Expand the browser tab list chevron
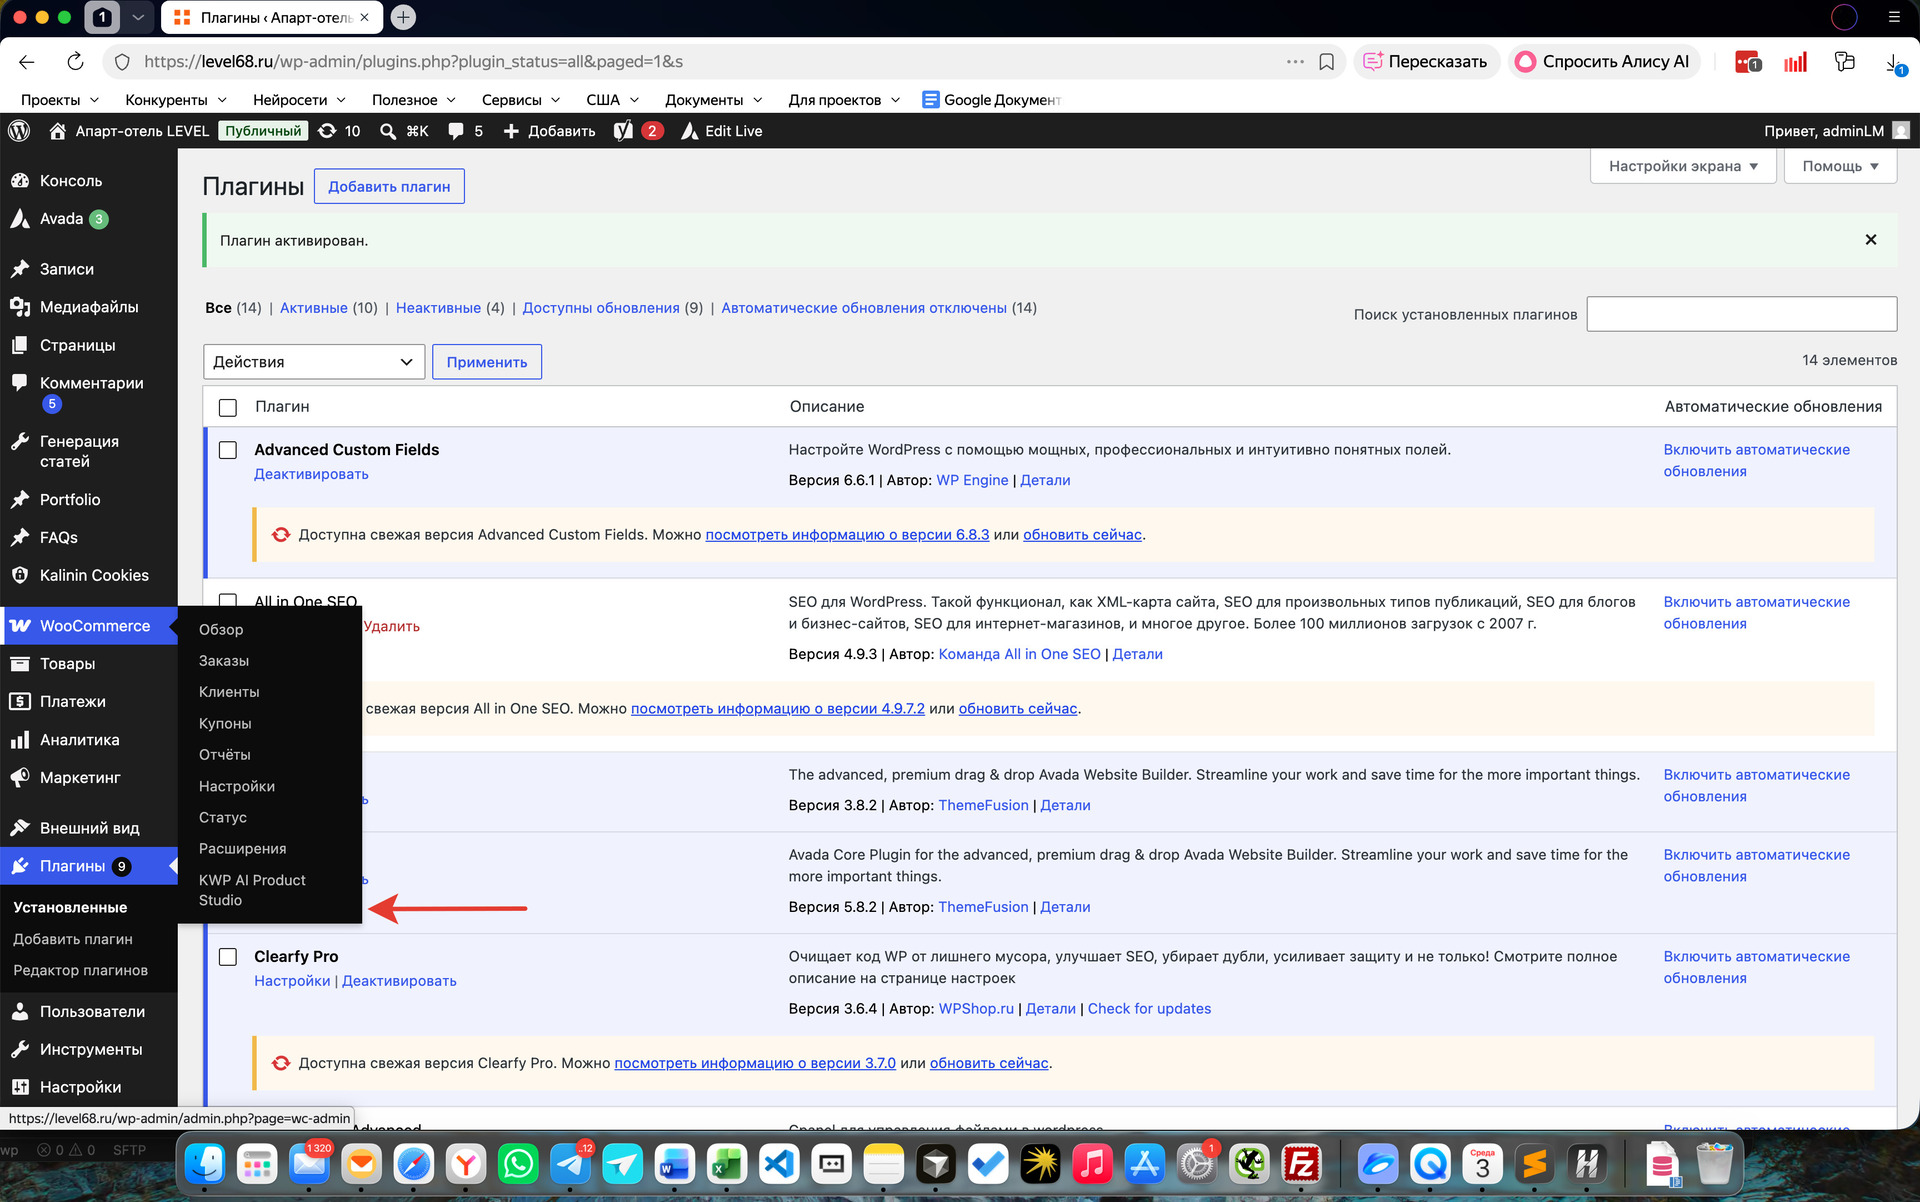The width and height of the screenshot is (1920, 1202). pos(138,17)
